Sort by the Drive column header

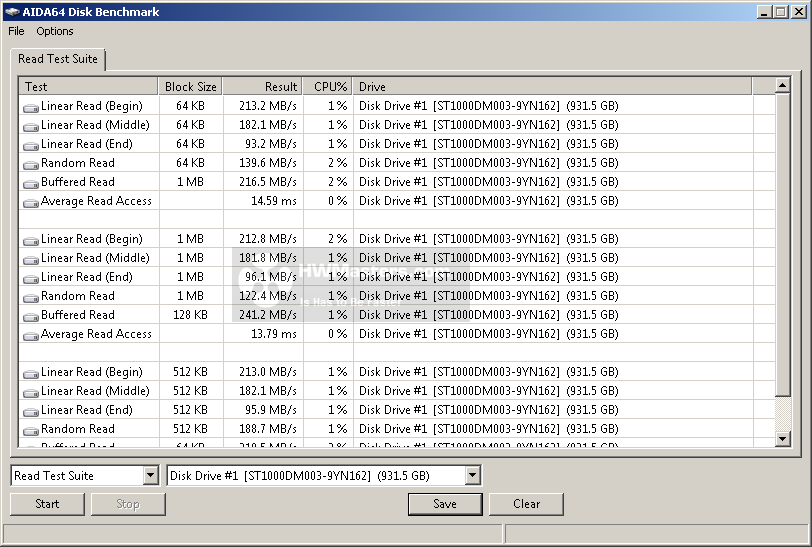tap(552, 87)
